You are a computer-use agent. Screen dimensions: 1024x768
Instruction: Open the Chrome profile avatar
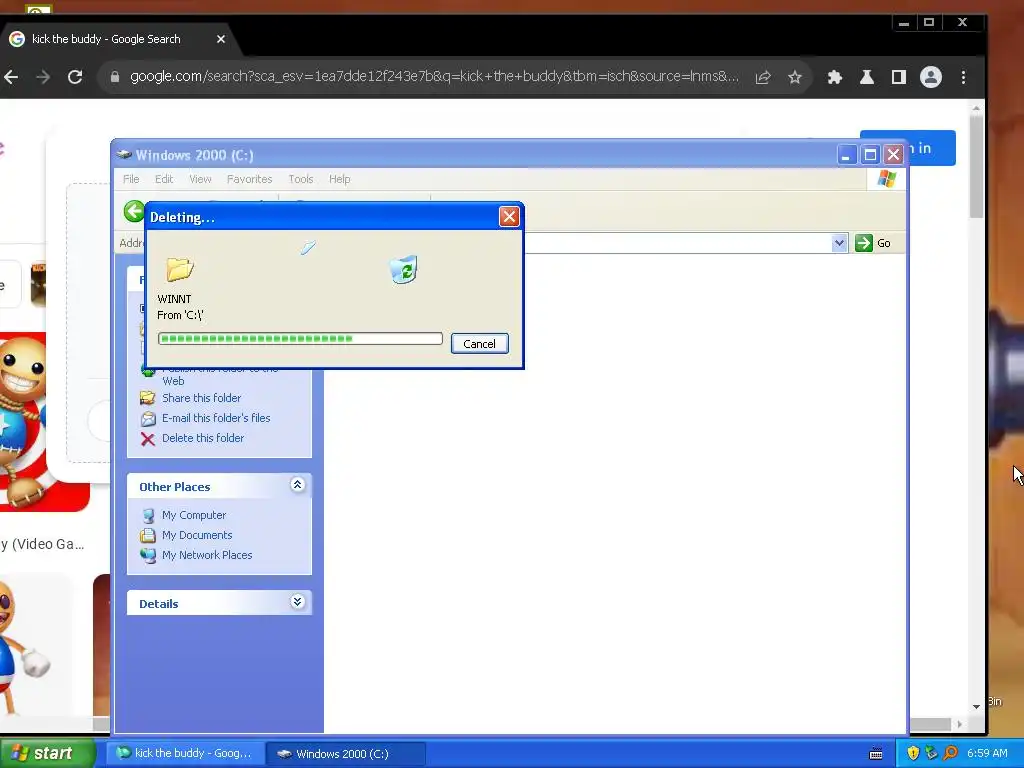point(931,77)
